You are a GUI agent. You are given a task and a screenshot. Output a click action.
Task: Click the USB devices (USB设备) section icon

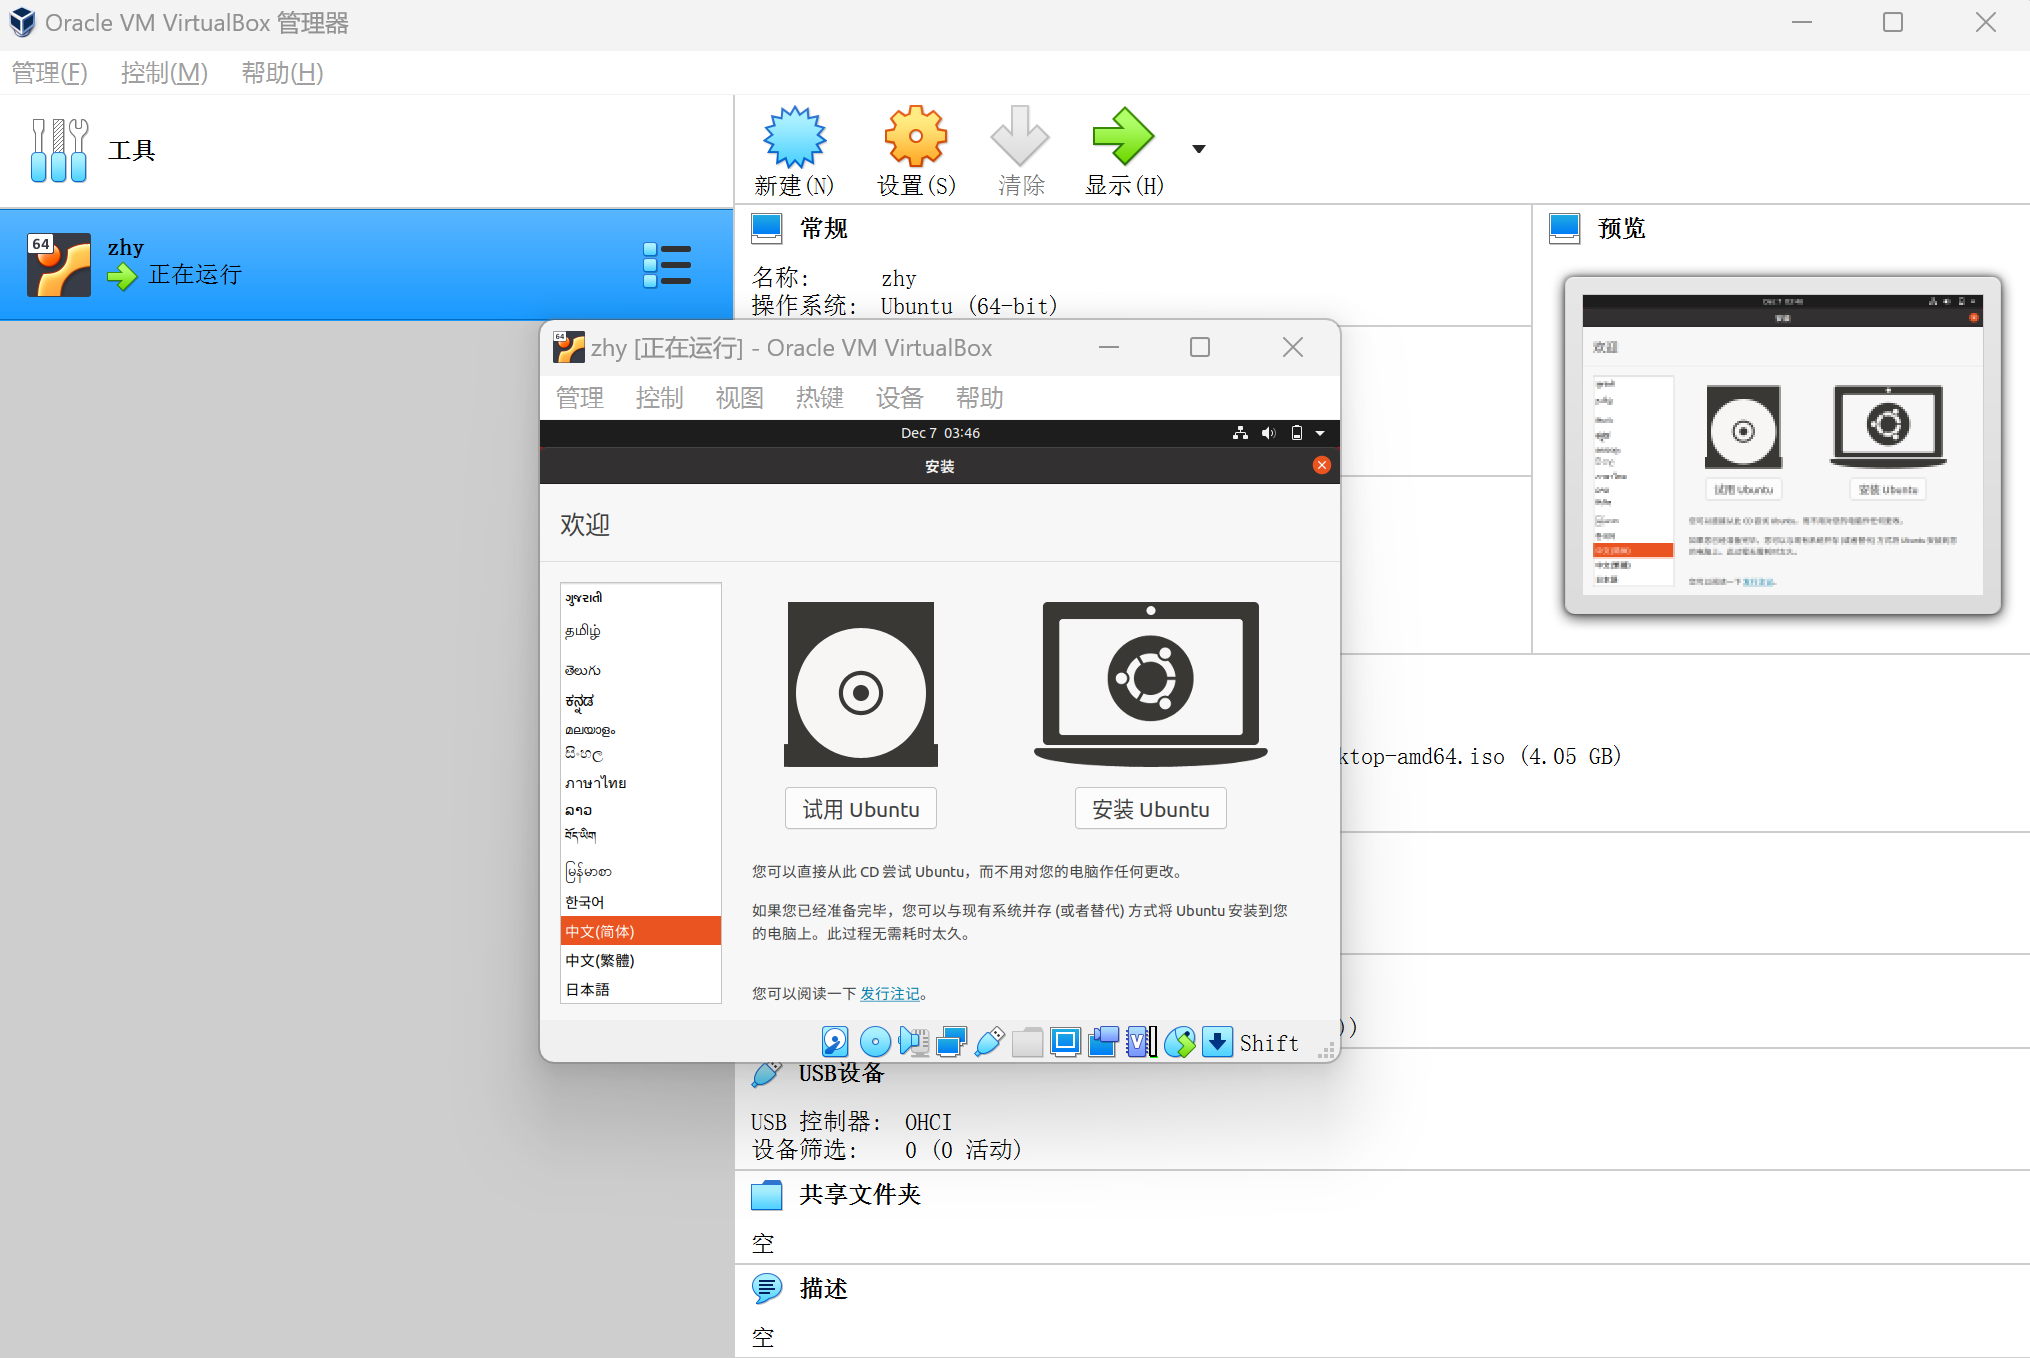(x=767, y=1074)
